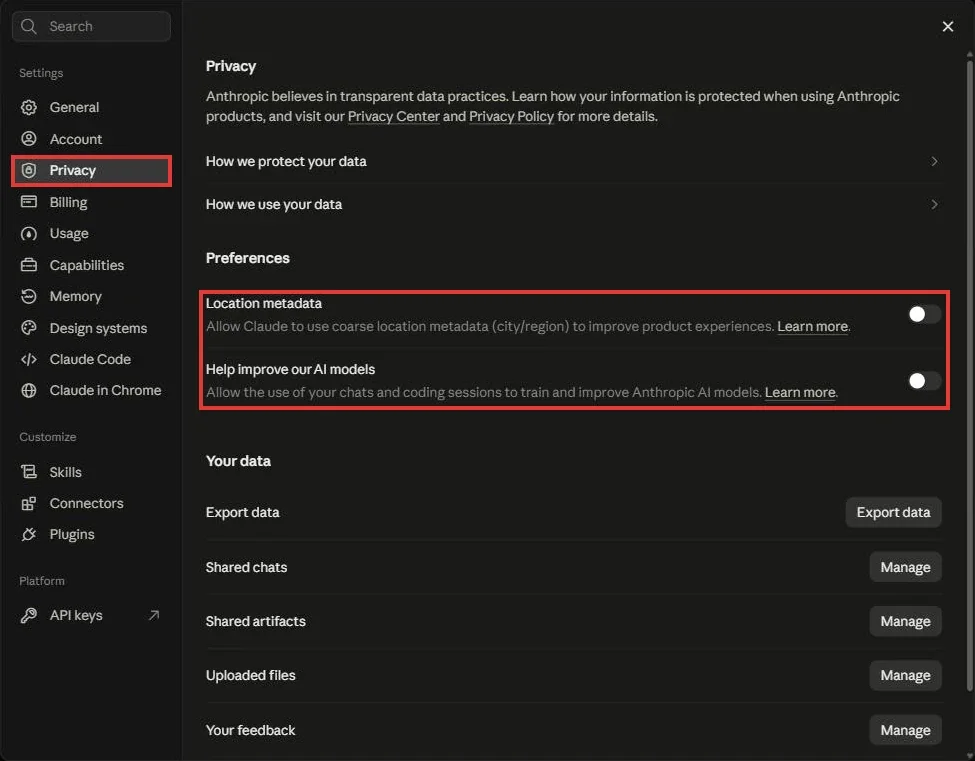Manage Your feedback
Image resolution: width=975 pixels, height=761 pixels.
905,730
